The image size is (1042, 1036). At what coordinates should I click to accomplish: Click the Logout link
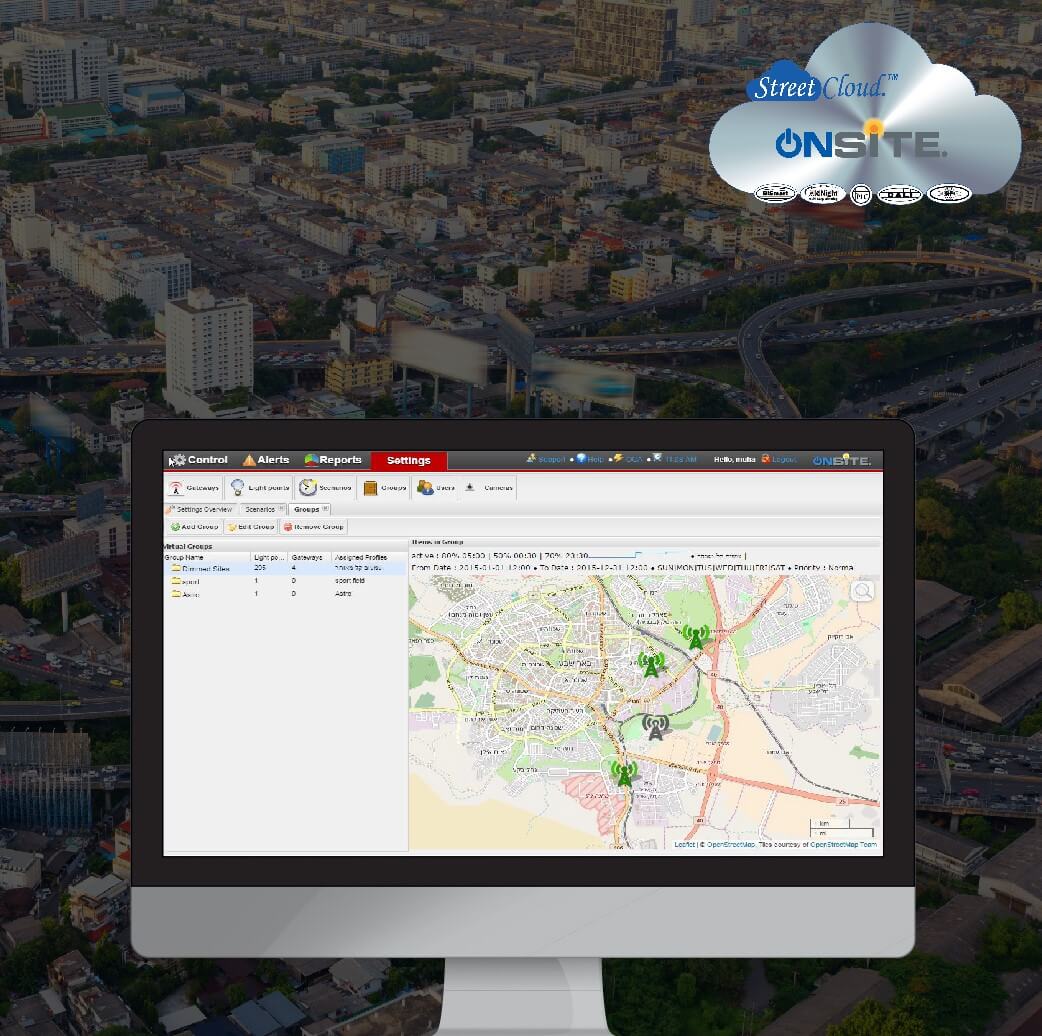point(779,459)
